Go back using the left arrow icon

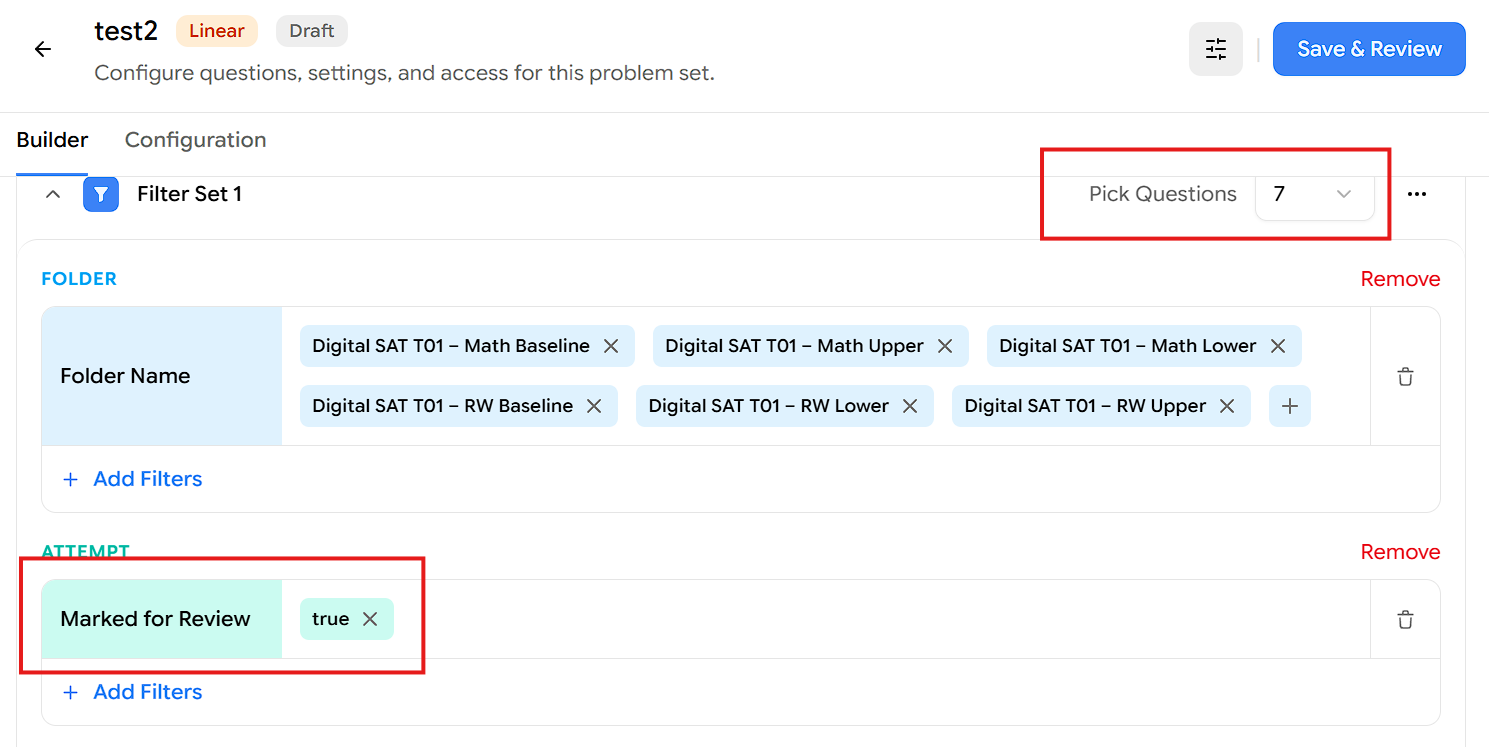coord(42,49)
